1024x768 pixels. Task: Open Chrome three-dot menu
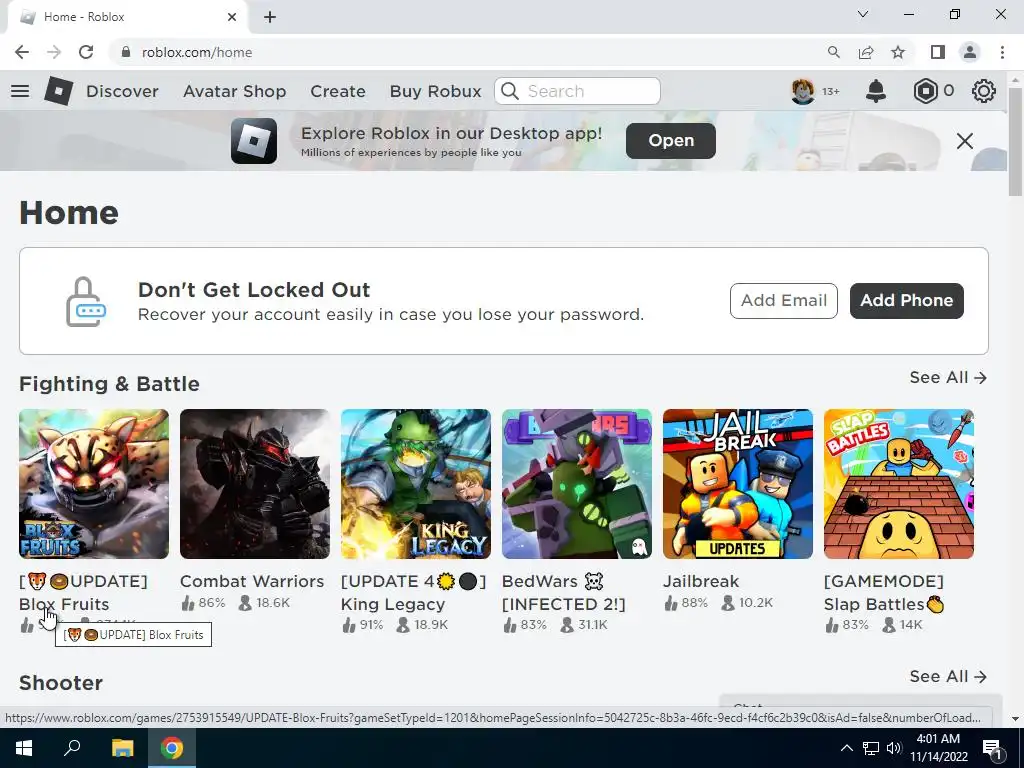coord(1002,52)
